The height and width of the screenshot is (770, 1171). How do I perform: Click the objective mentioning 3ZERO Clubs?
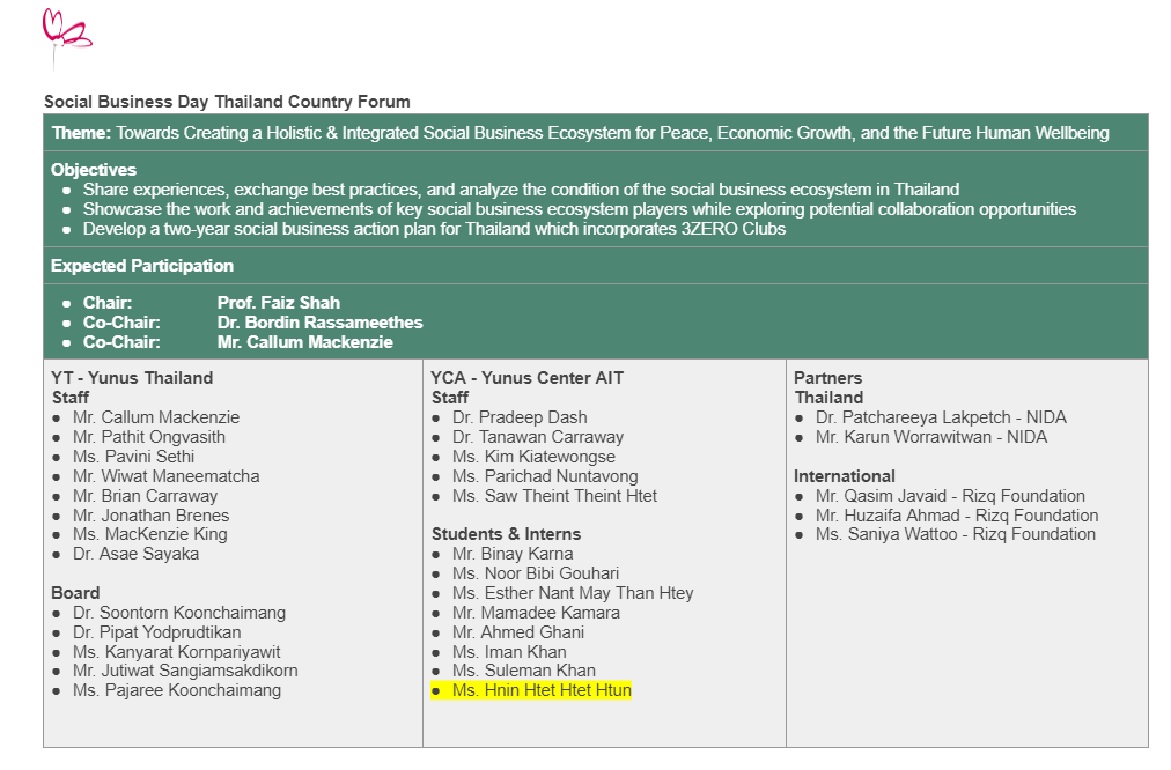434,229
